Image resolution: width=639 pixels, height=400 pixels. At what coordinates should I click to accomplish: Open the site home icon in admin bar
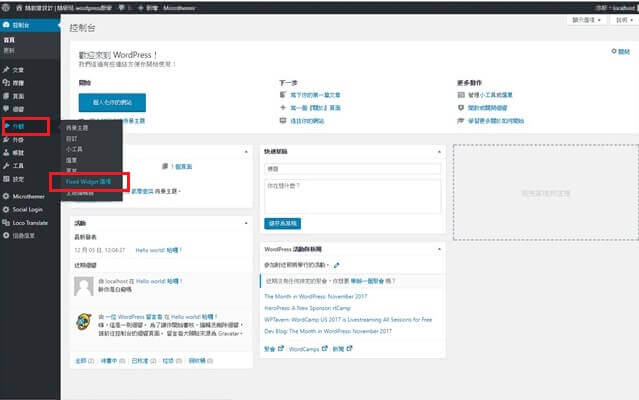pyautogui.click(x=20, y=8)
